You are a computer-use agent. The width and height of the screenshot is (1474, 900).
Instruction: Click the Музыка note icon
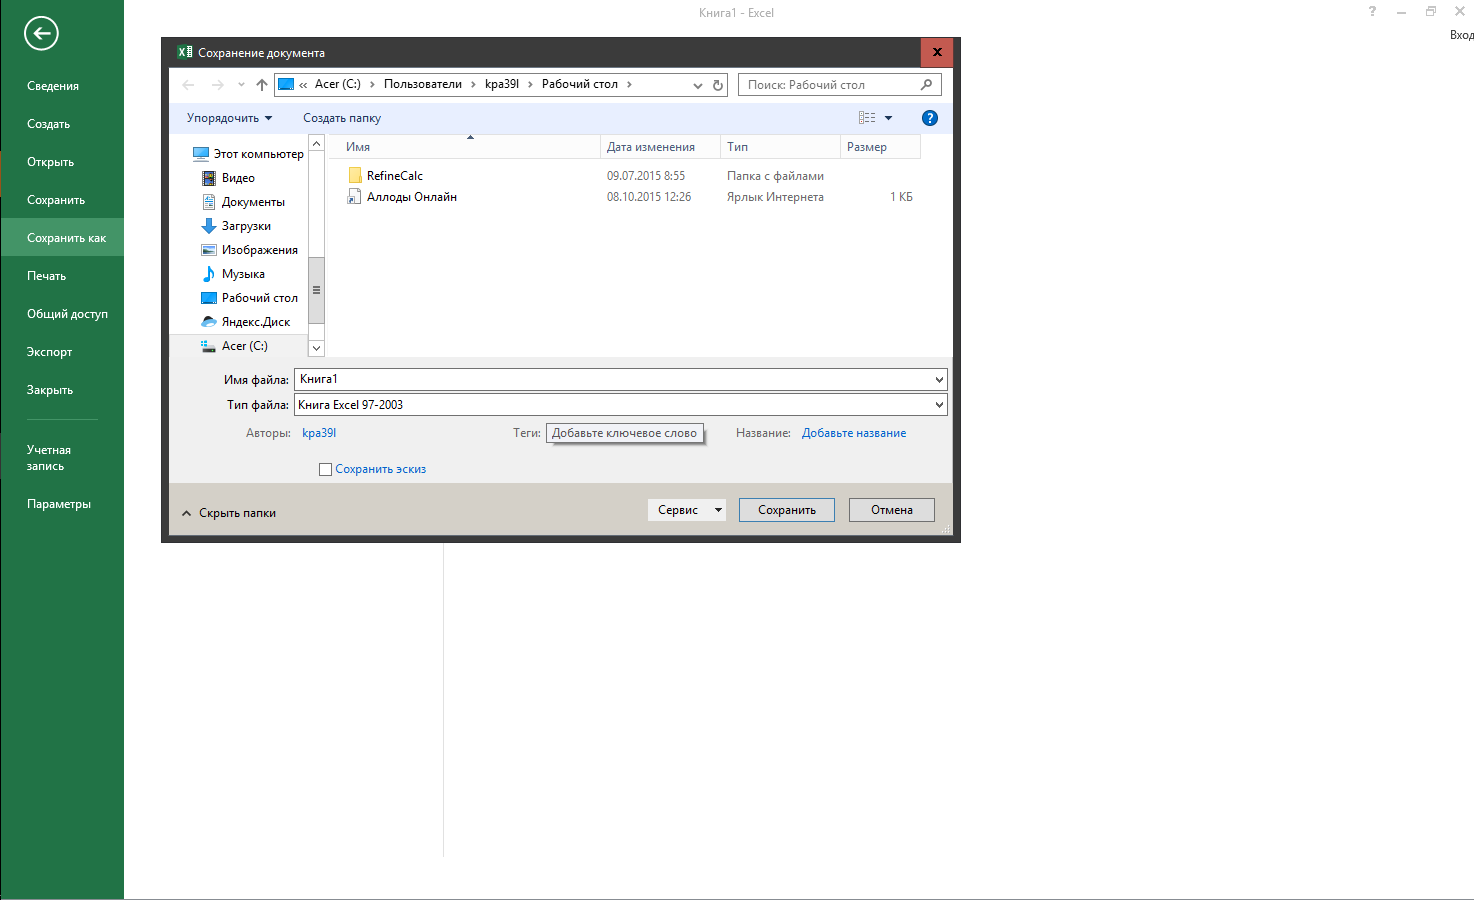[x=209, y=274]
